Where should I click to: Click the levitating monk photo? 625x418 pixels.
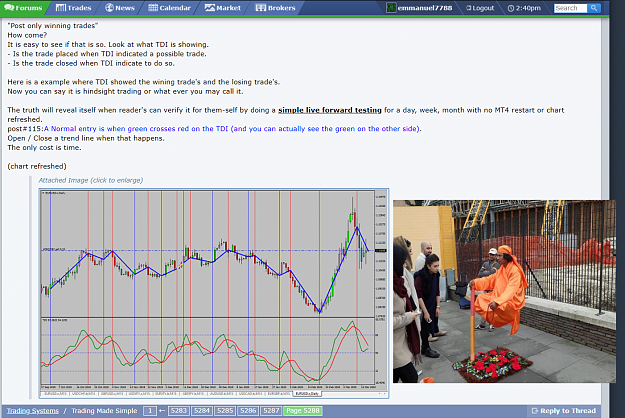click(x=504, y=291)
